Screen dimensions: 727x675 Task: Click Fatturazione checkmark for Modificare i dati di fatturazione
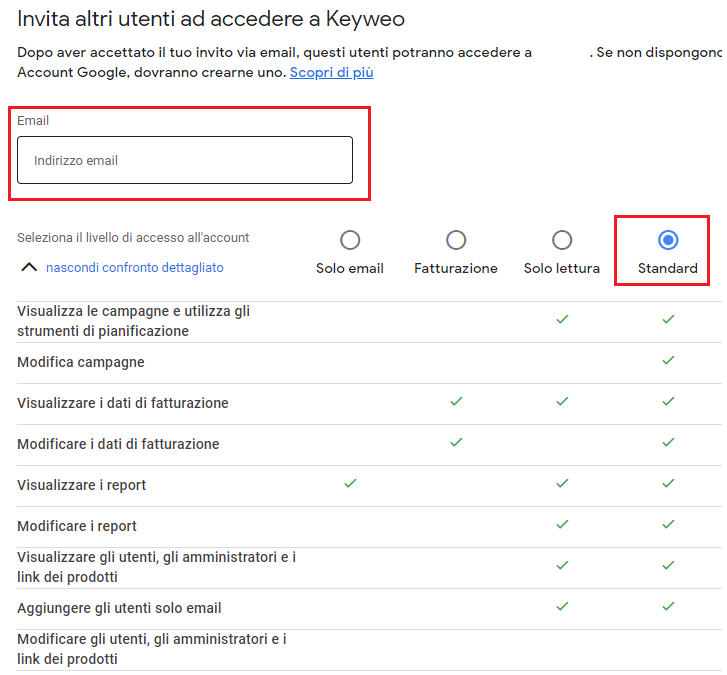(x=456, y=442)
